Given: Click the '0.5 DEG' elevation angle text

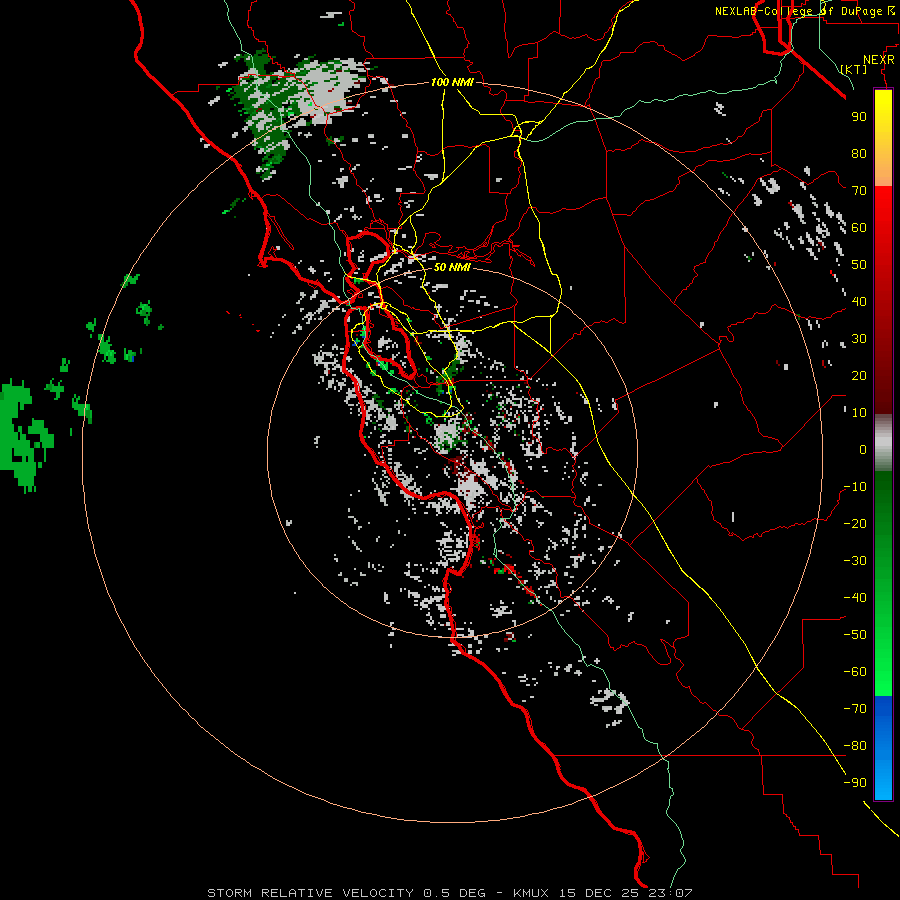Looking at the screenshot, I should point(455,893).
